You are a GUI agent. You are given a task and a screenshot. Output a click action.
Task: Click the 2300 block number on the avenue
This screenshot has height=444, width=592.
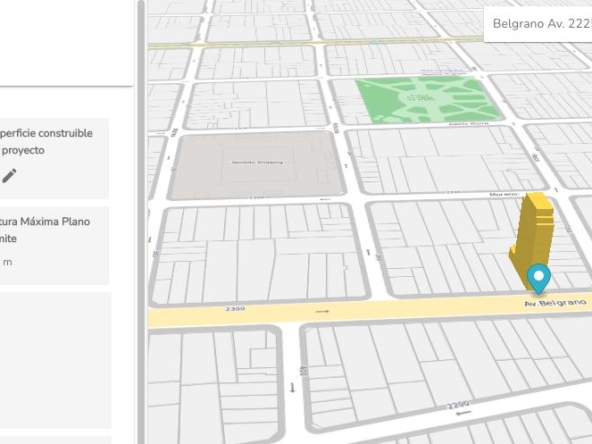235,309
